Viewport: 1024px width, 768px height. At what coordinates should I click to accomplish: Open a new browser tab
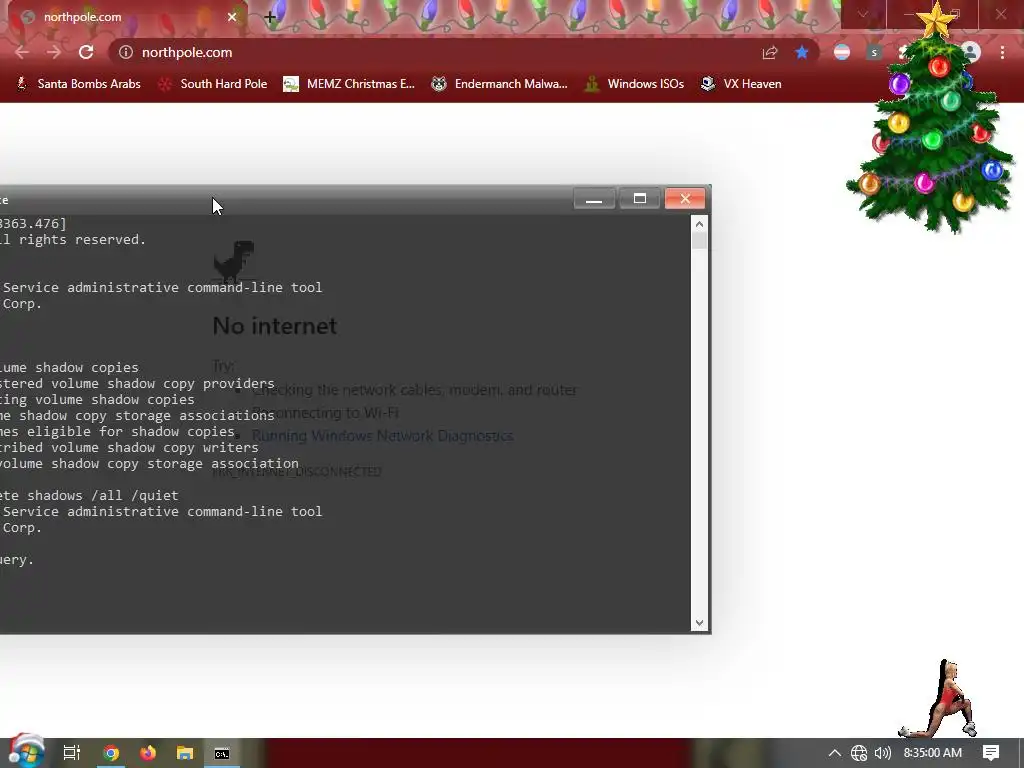pyautogui.click(x=270, y=17)
